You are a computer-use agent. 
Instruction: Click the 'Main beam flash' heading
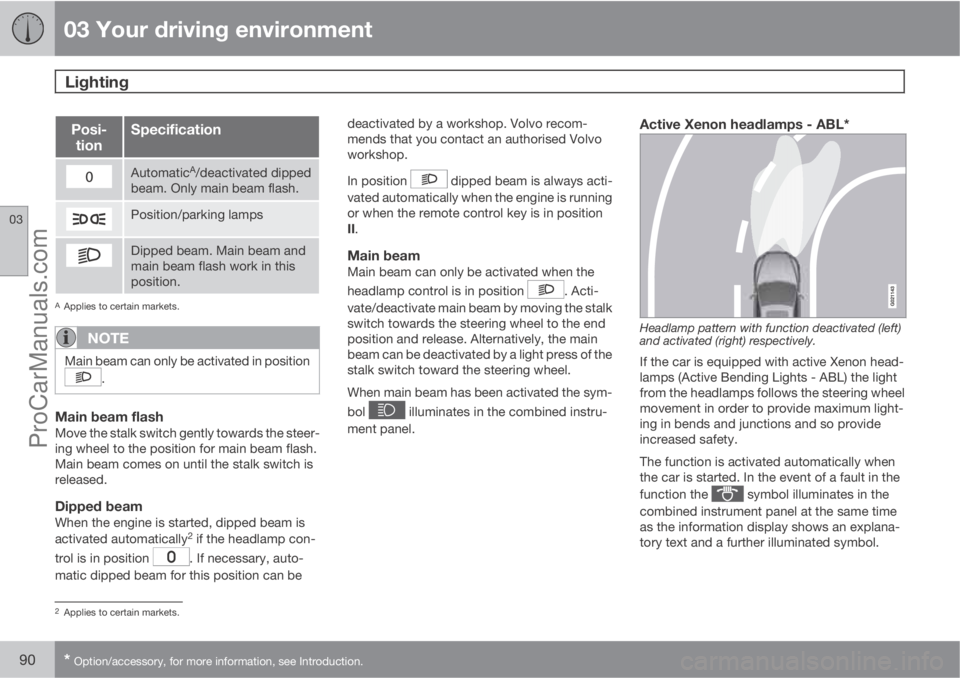(x=109, y=417)
